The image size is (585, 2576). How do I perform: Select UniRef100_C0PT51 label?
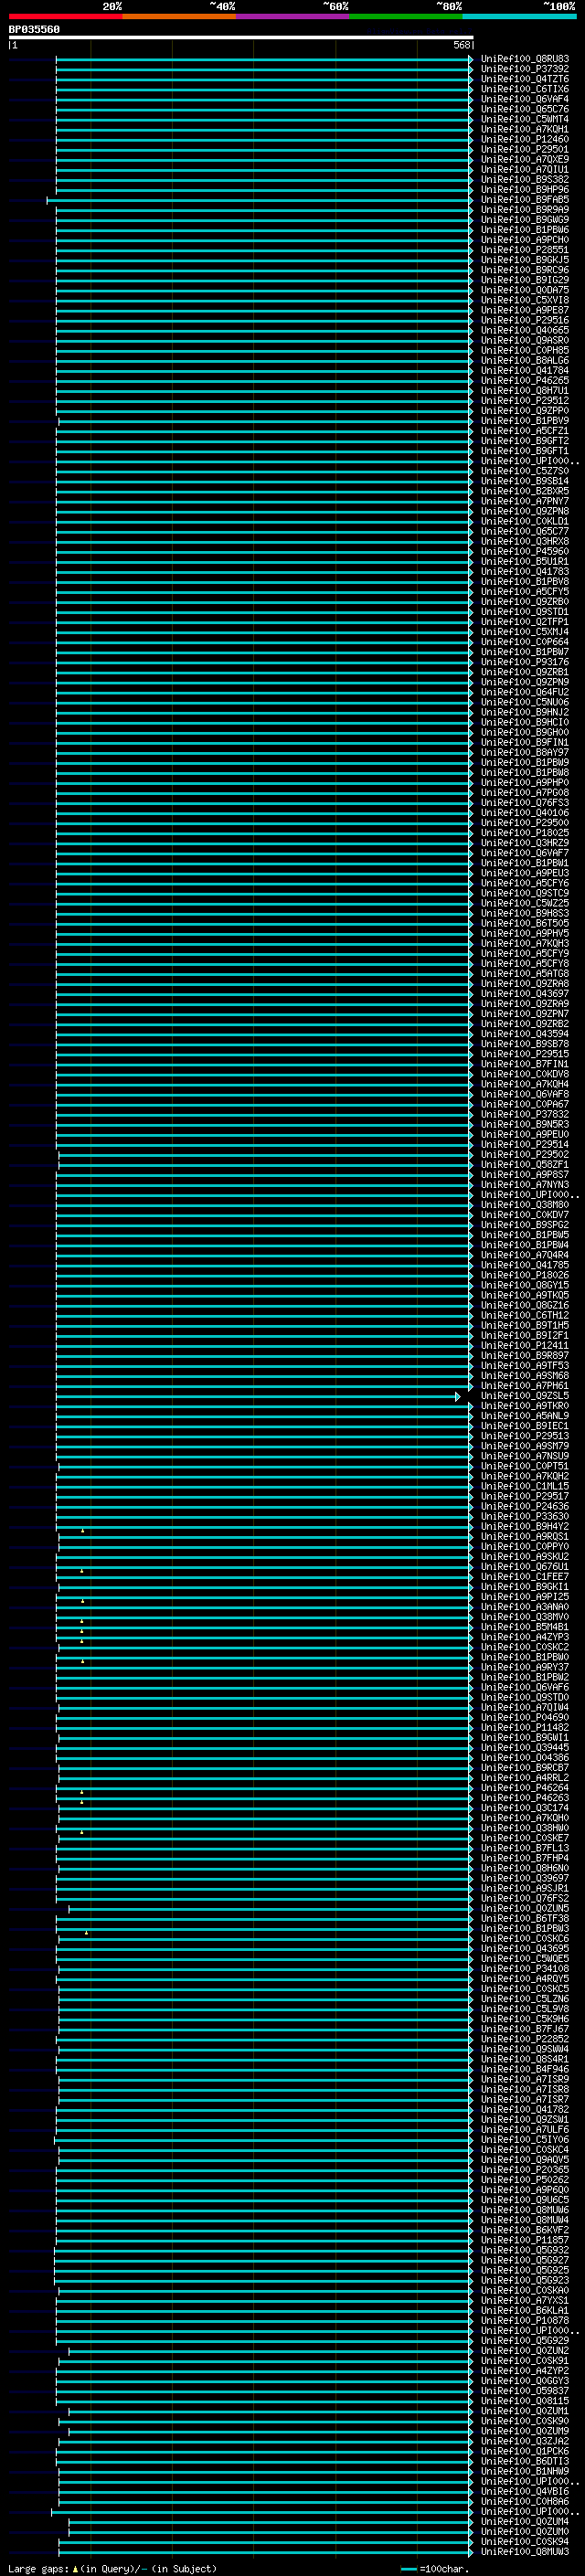524,1465
